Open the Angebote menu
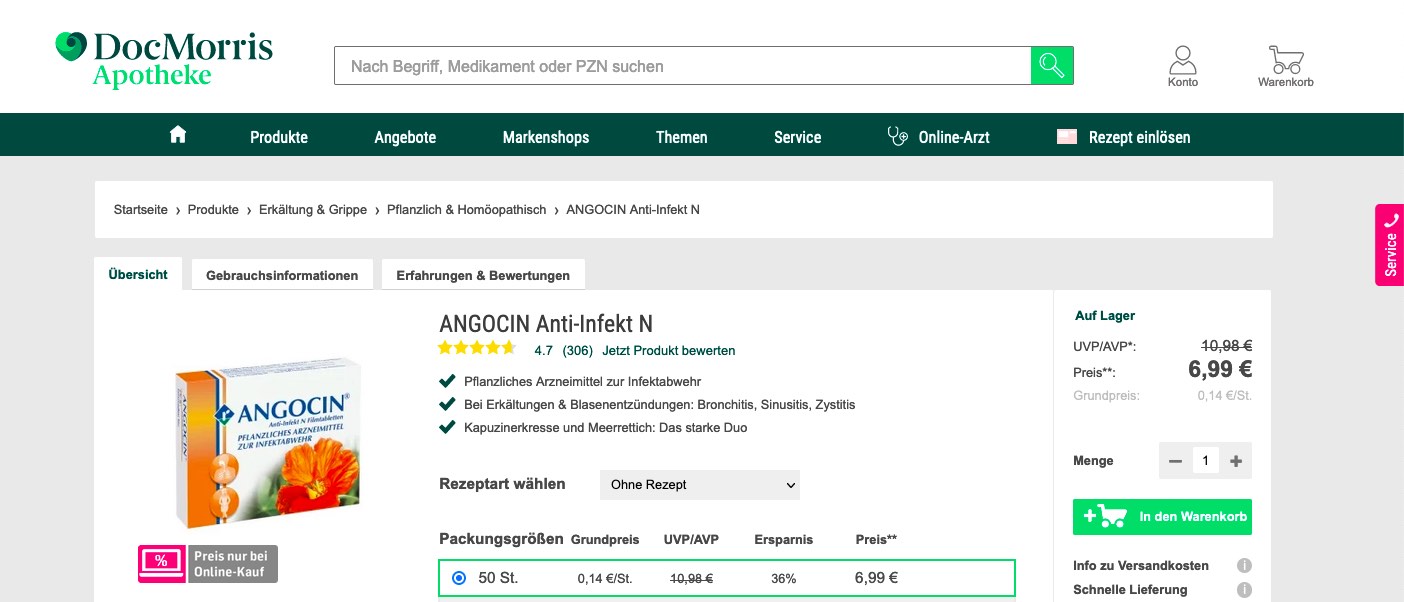Viewport: 1404px width, 602px height. point(405,137)
